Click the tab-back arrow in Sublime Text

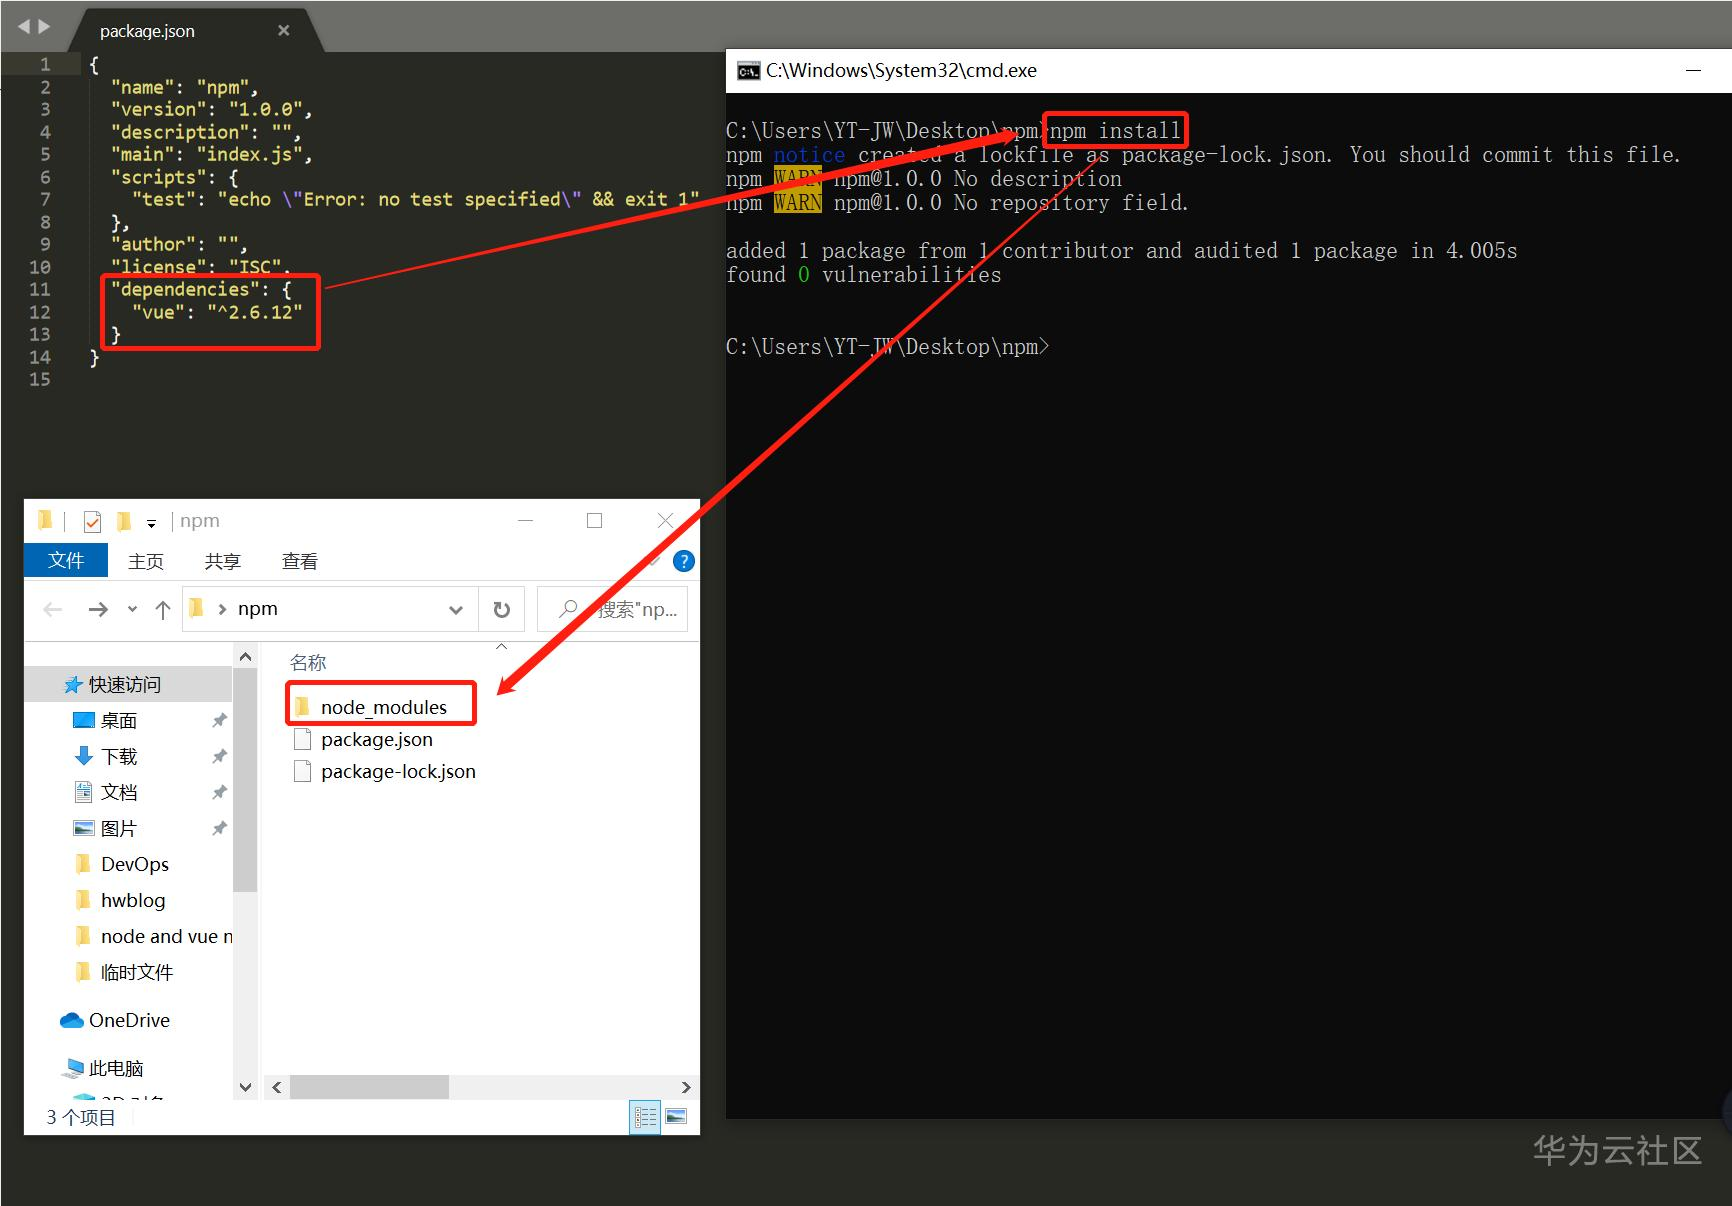[x=24, y=27]
